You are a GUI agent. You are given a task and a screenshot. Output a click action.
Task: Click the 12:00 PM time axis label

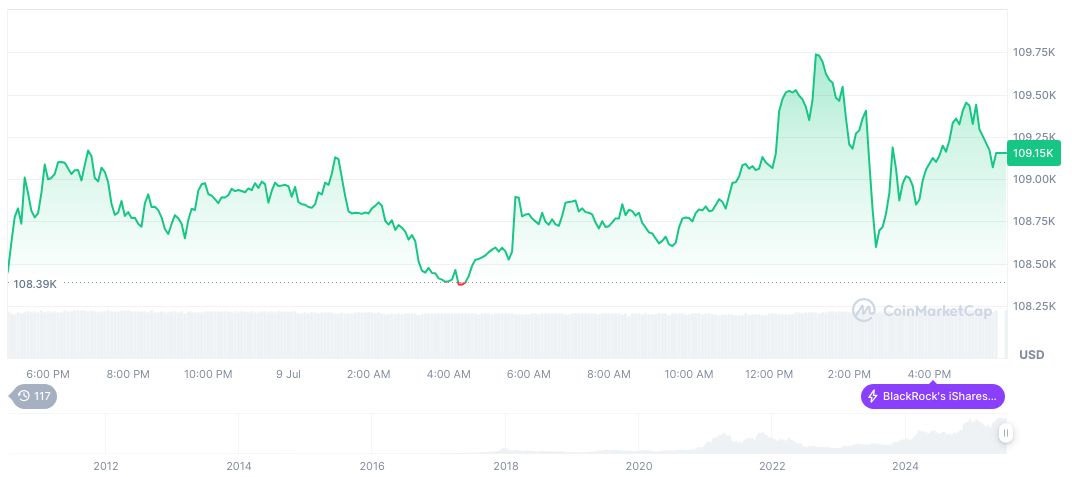pyautogui.click(x=769, y=374)
